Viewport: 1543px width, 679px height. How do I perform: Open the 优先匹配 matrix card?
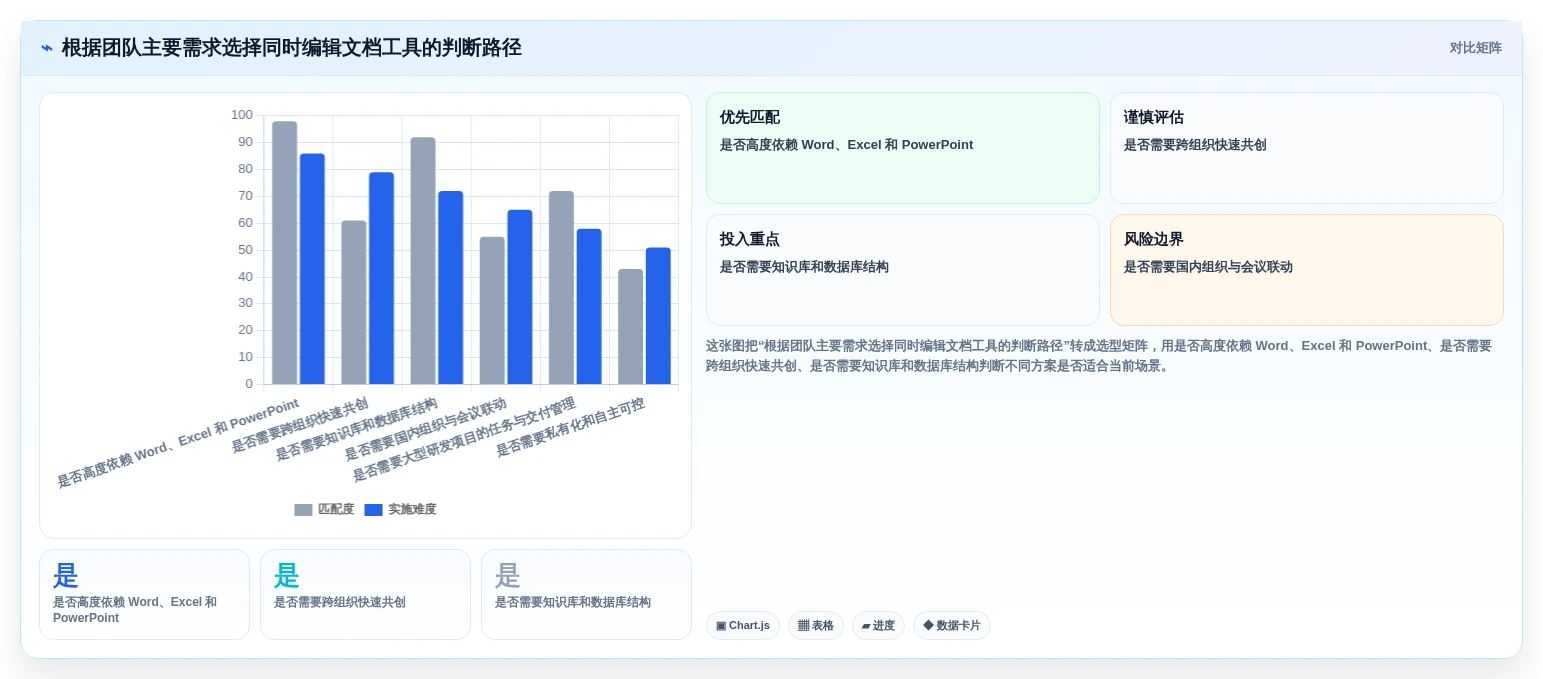903,148
